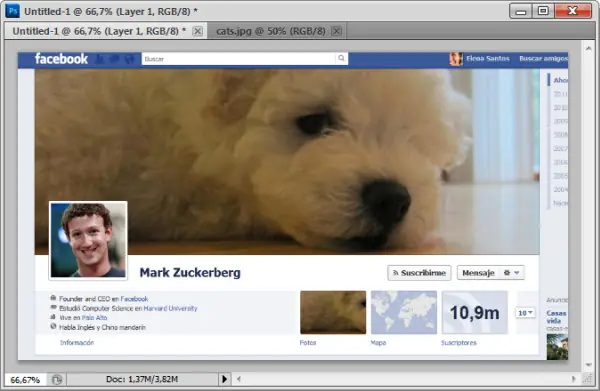
Task: Open the status bar options arrow
Action: pyautogui.click(x=225, y=379)
